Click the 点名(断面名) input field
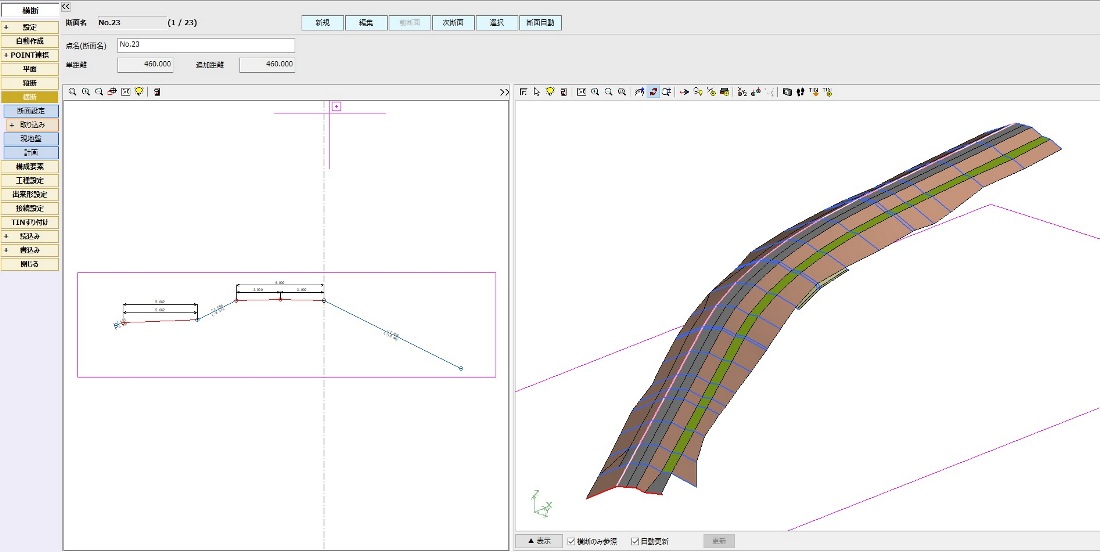 click(206, 45)
